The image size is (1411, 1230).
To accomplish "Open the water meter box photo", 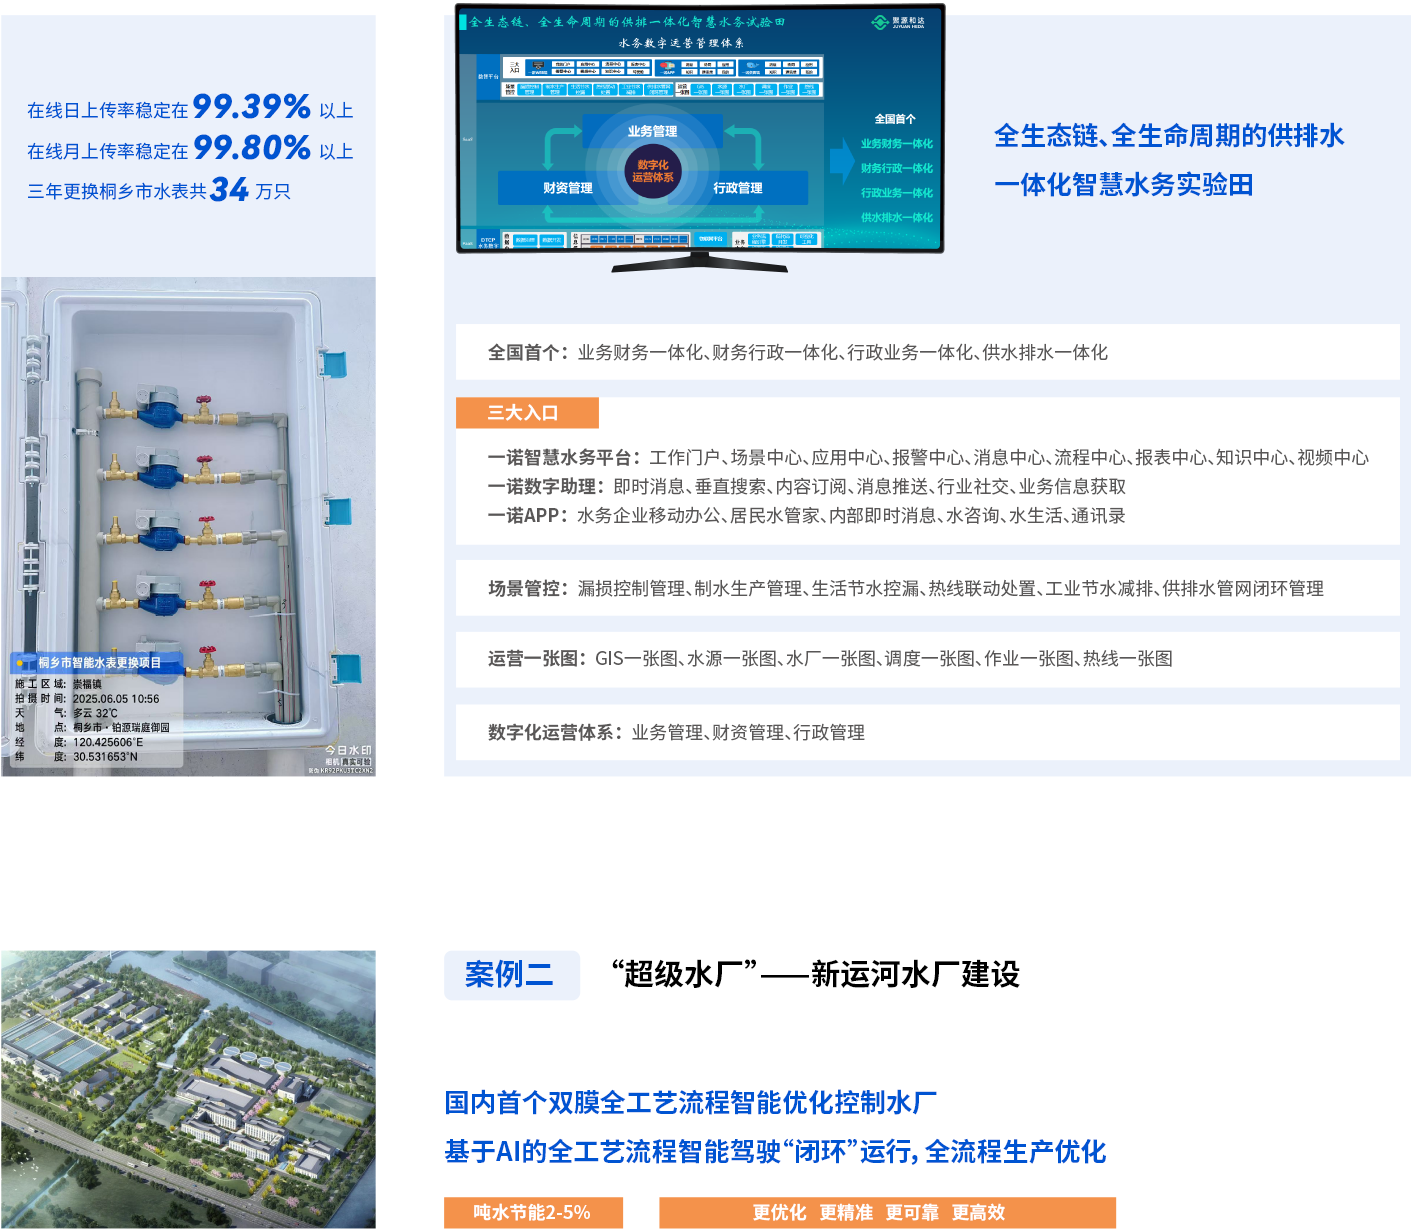I will coord(189,527).
